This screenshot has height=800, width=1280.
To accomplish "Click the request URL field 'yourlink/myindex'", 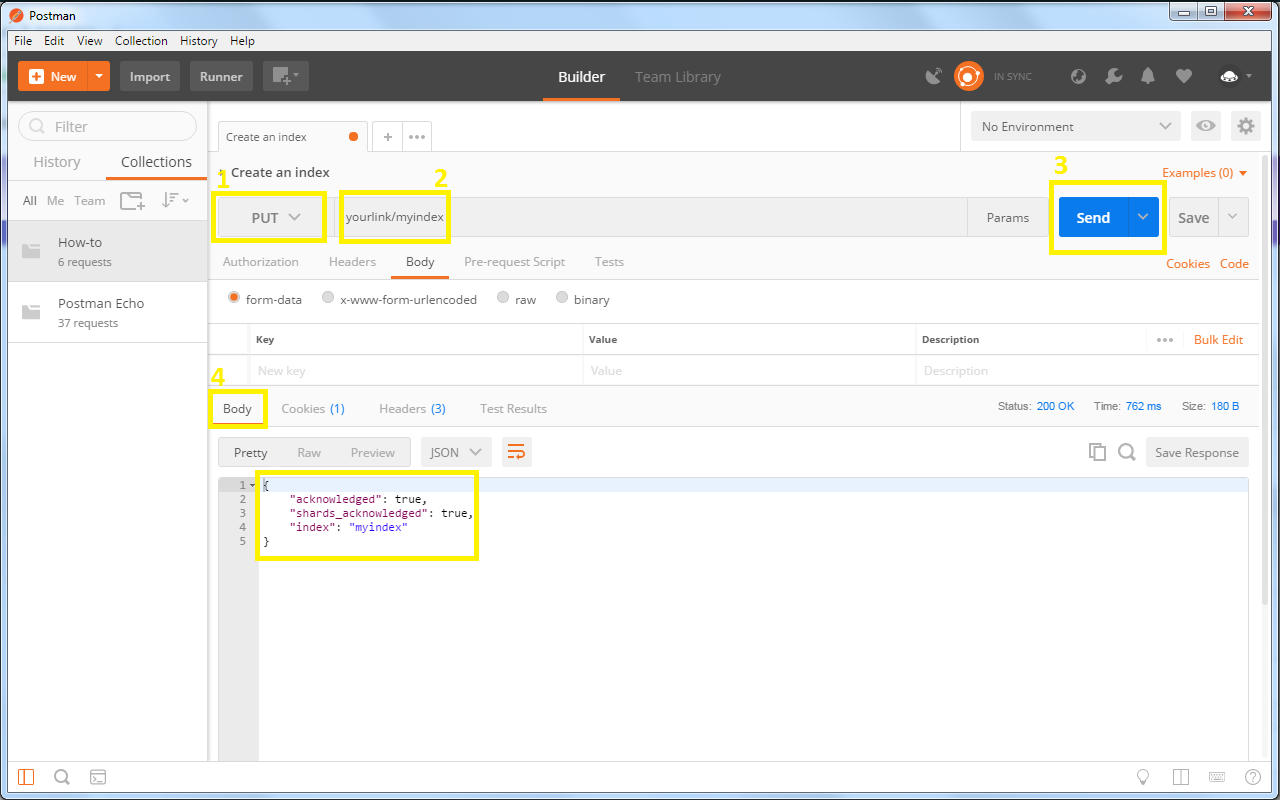I will [x=651, y=217].
